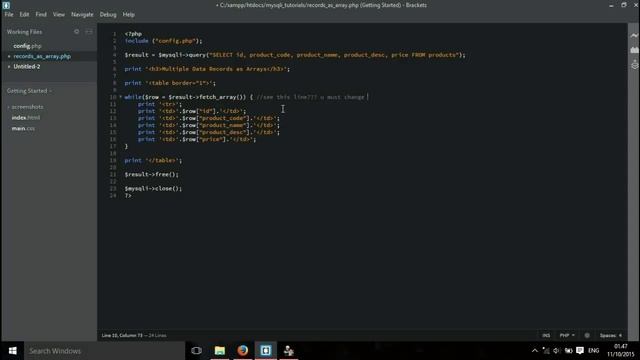Open Live Preview lightning icon
The image size is (640, 360).
click(x=634, y=36)
